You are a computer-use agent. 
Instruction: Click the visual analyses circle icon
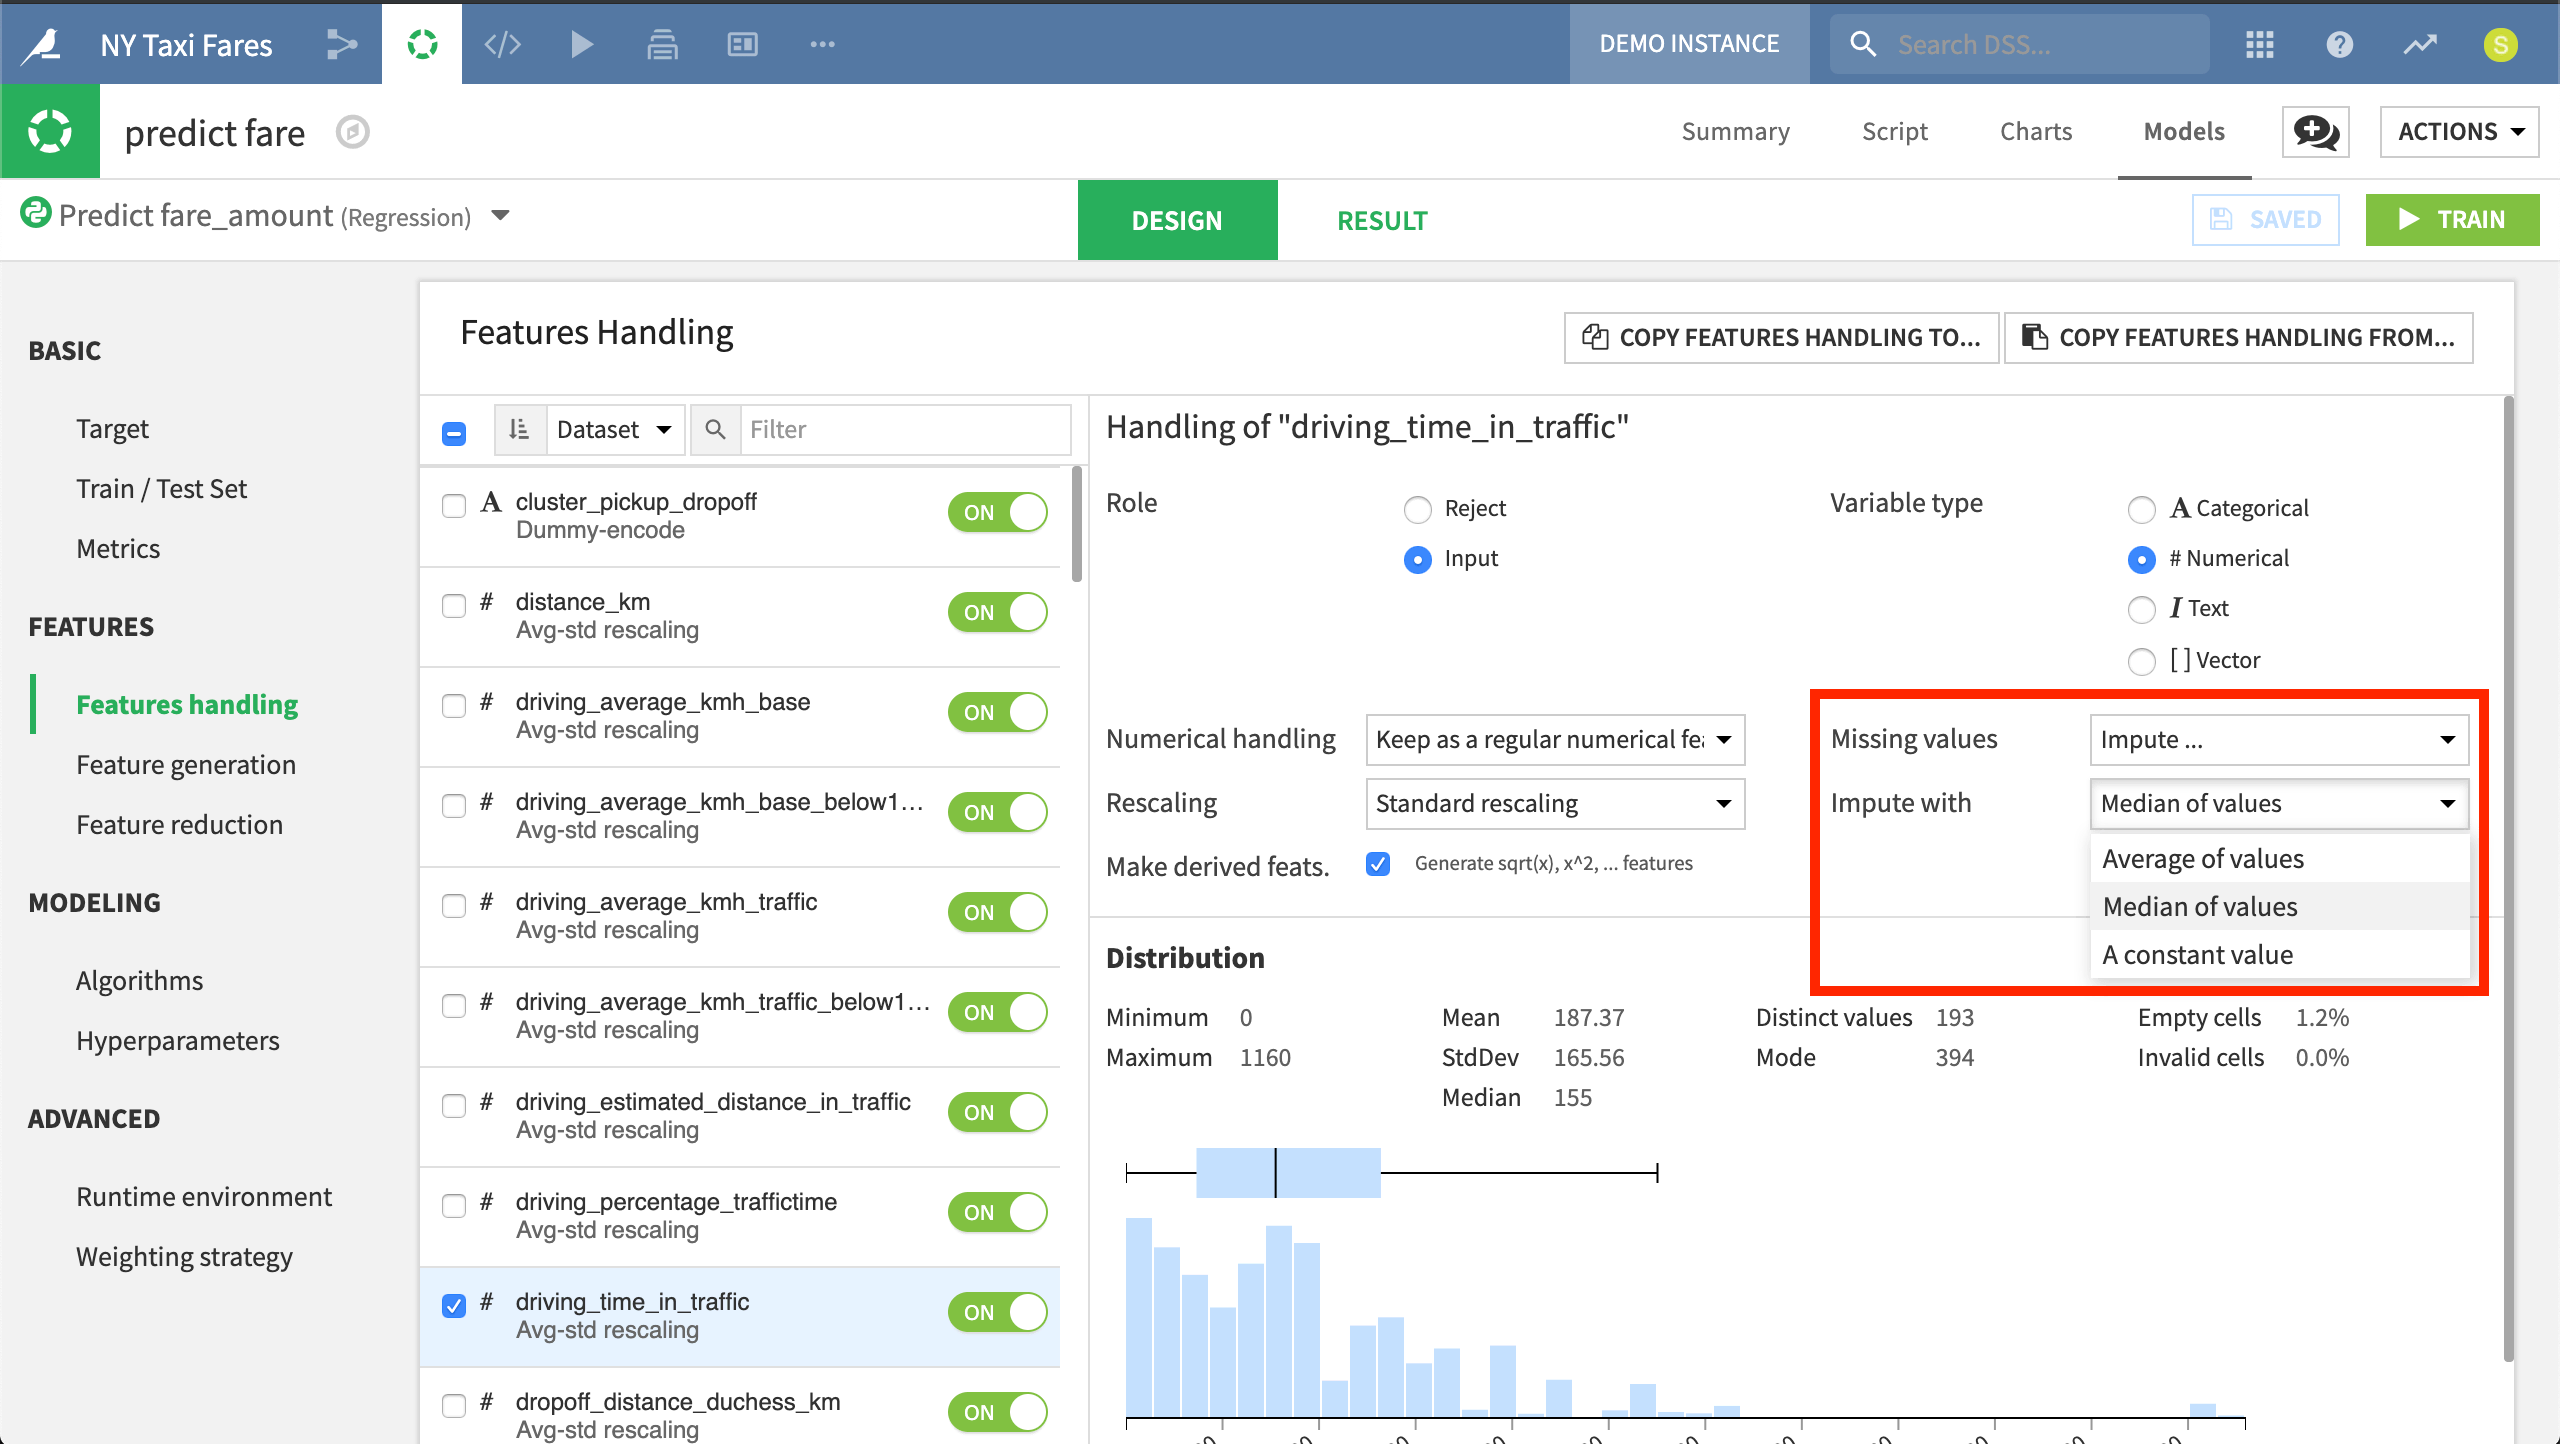(x=422, y=44)
